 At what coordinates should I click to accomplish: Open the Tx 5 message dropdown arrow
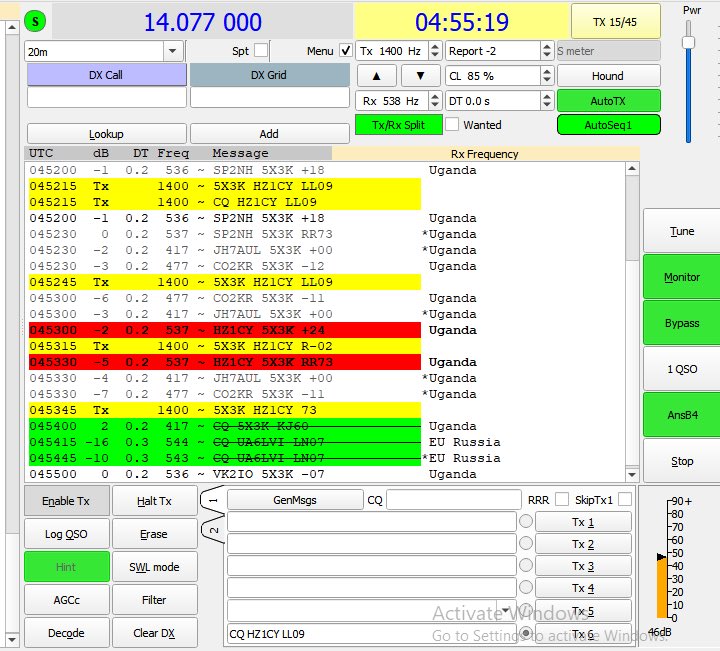(x=506, y=610)
